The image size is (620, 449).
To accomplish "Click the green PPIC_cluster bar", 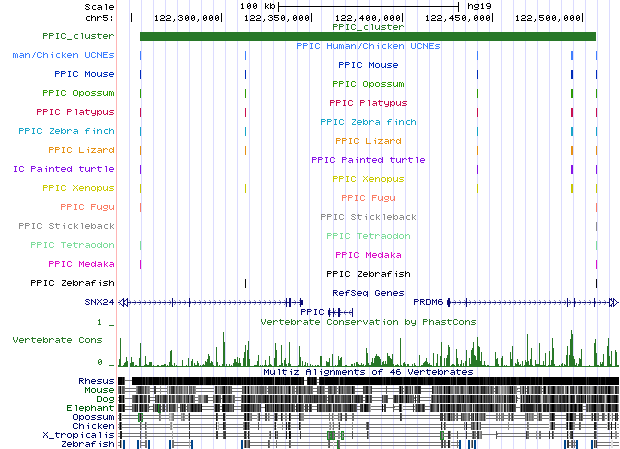I will [x=368, y=37].
